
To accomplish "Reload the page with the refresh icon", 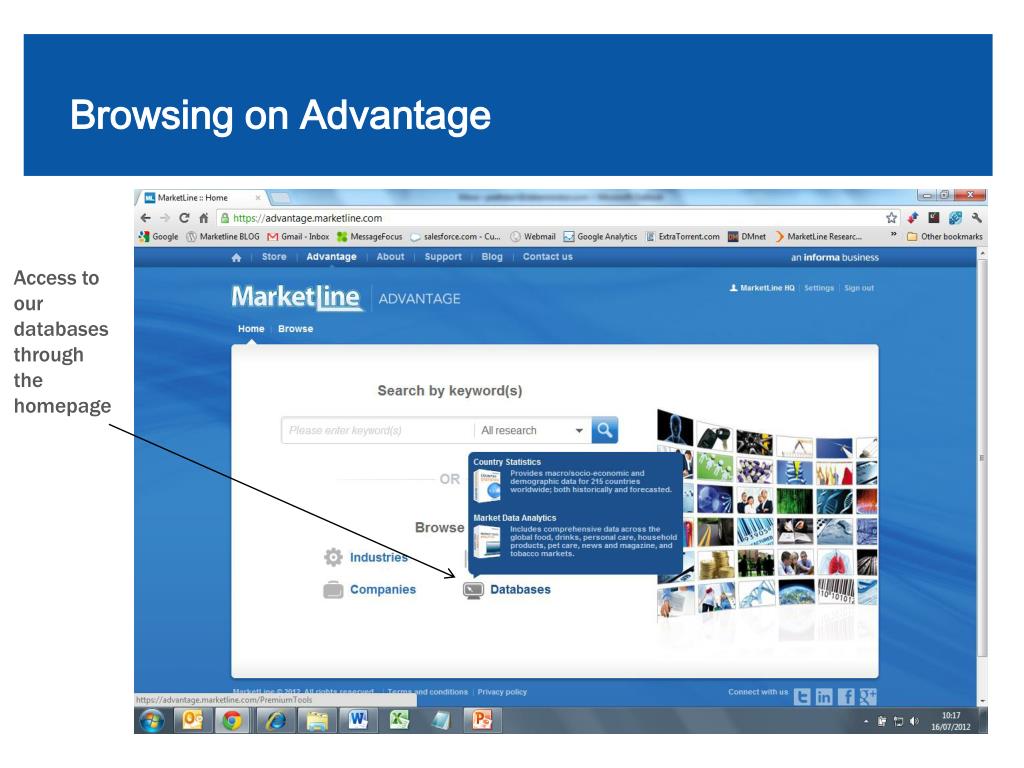I will click(184, 218).
